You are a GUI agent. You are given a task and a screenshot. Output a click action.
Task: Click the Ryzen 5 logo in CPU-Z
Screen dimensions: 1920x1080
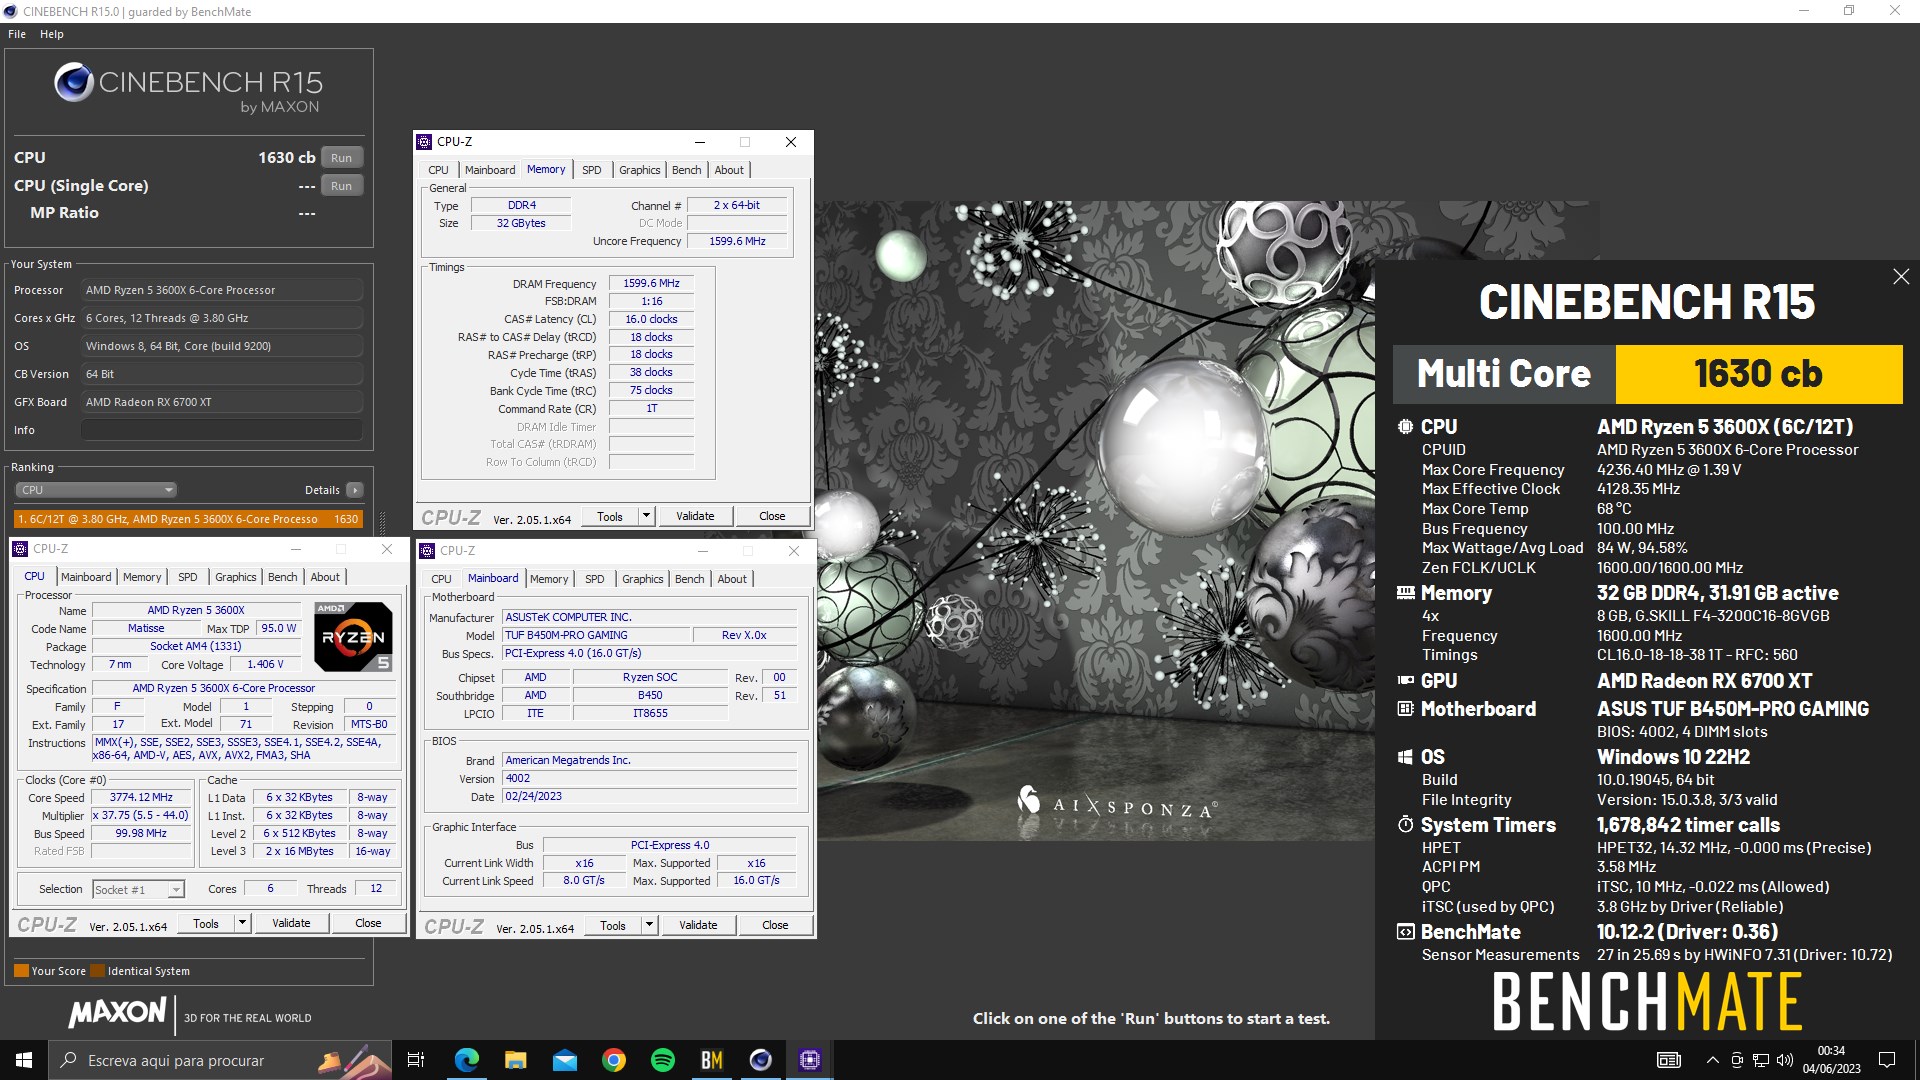pos(353,636)
